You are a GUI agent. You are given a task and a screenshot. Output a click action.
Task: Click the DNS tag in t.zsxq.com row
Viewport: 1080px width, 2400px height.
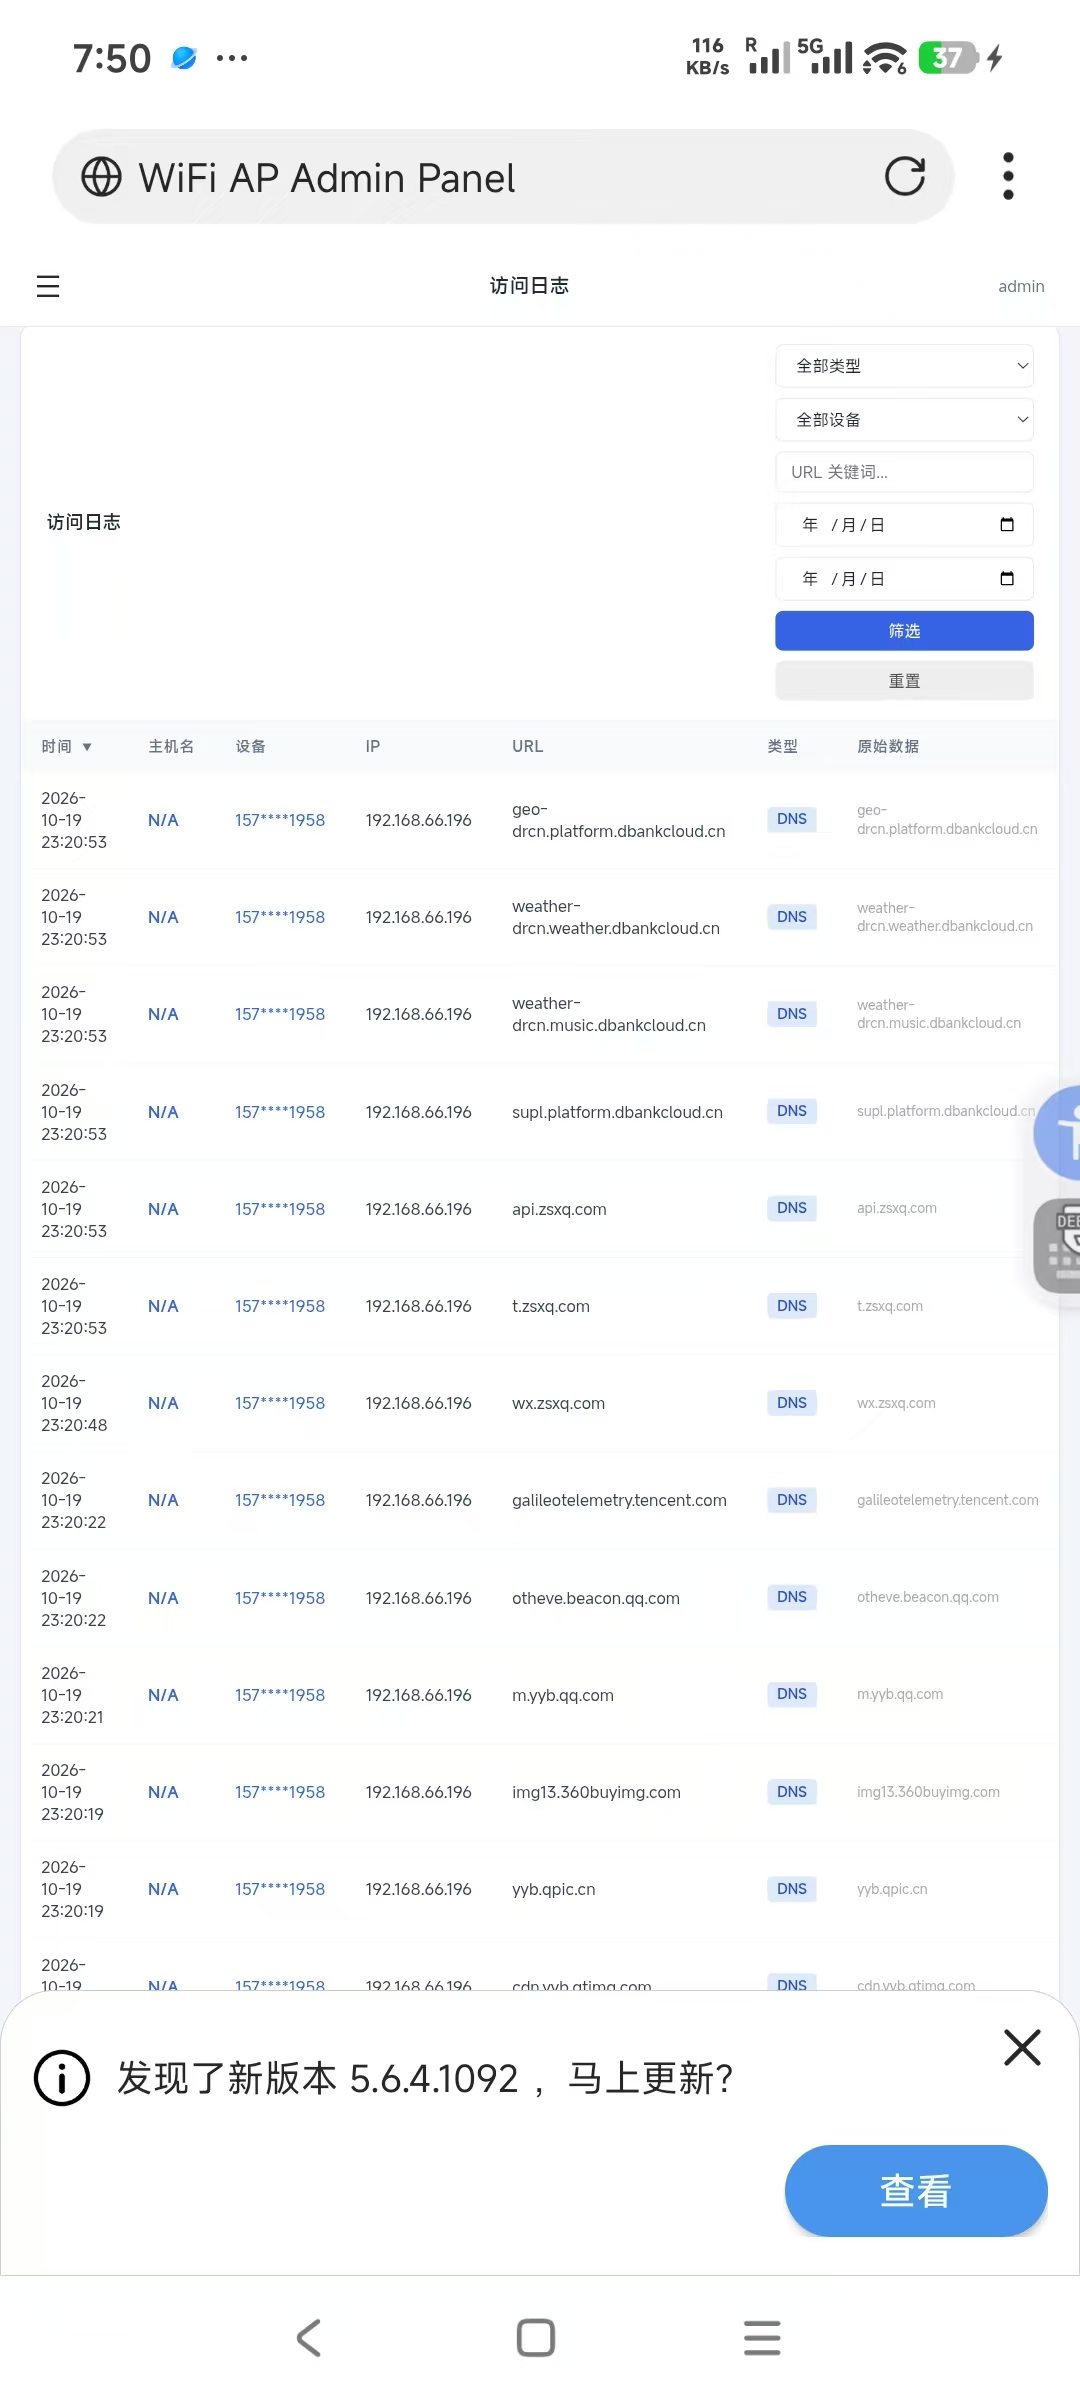[792, 1306]
